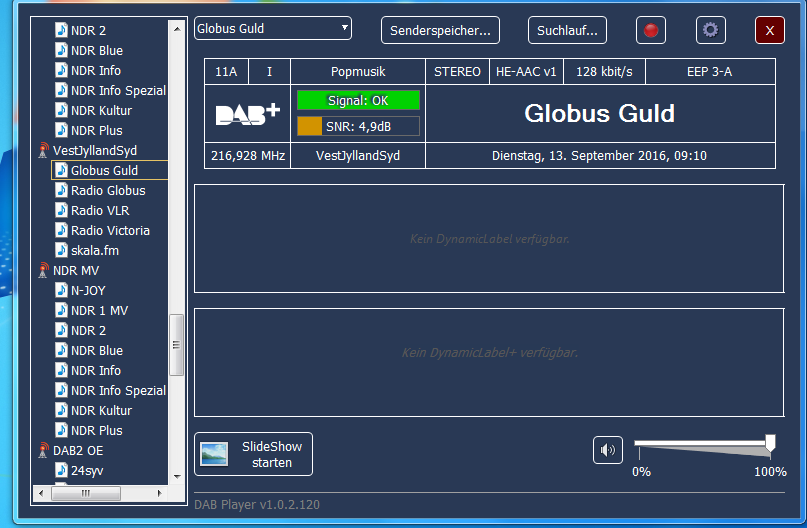Click the red record button icon
This screenshot has width=807, height=528.
tap(651, 30)
